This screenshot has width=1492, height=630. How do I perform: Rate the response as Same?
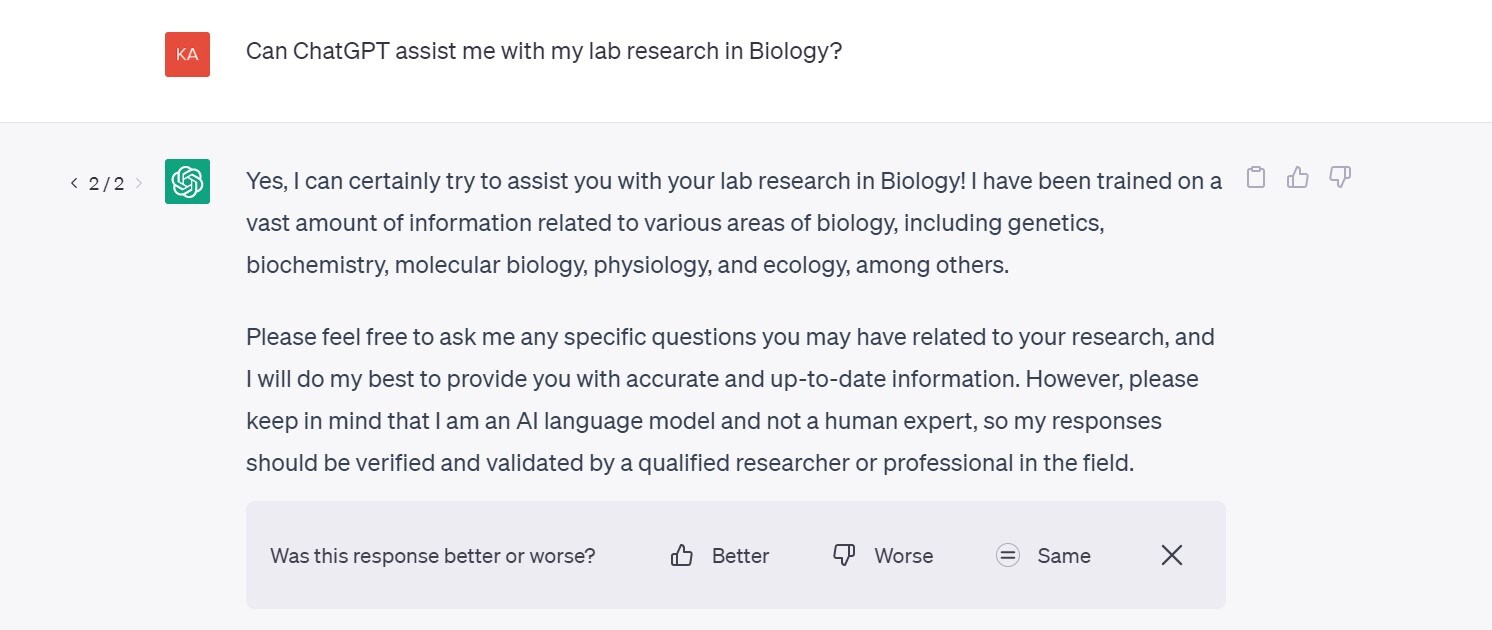[1064, 556]
